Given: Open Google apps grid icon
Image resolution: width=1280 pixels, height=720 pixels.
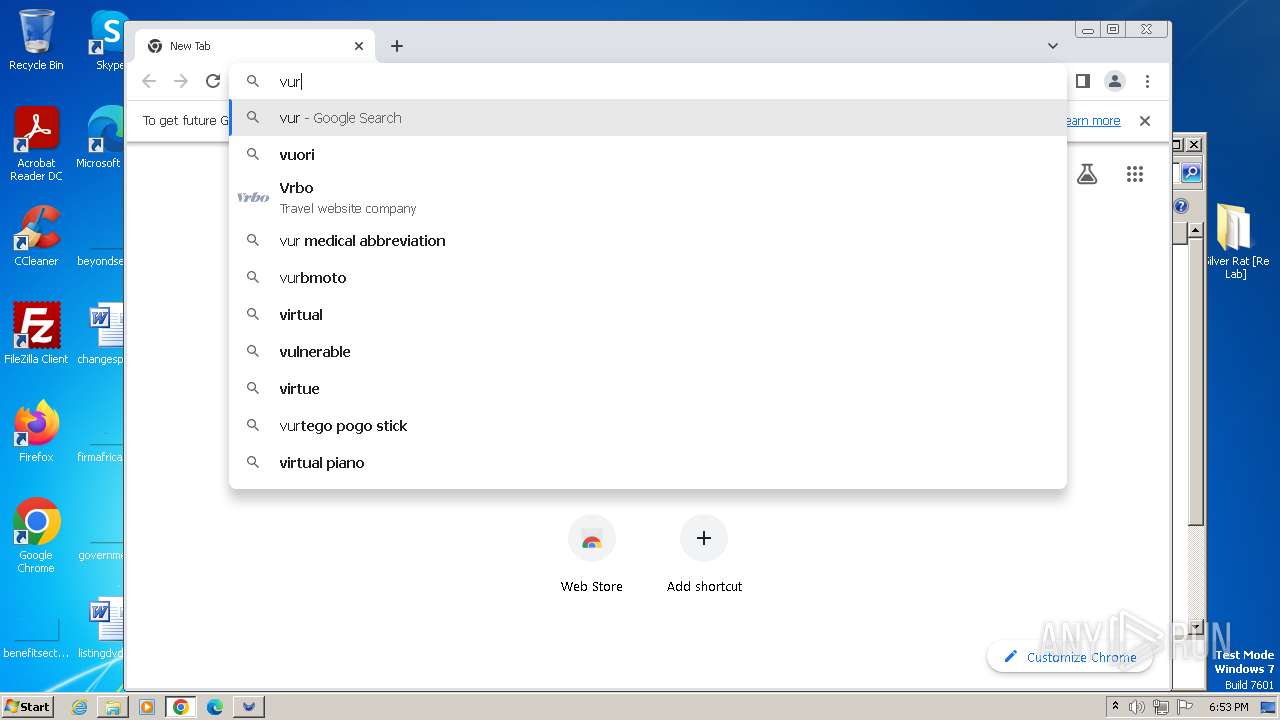Looking at the screenshot, I should tap(1134, 174).
